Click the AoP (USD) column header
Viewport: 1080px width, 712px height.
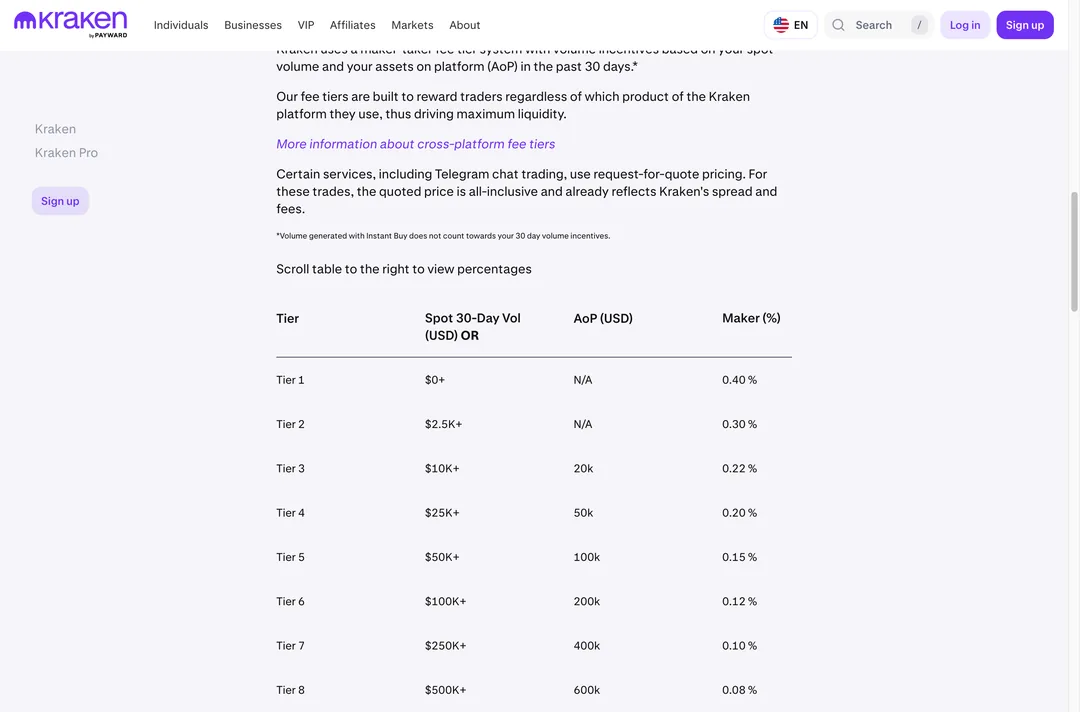click(603, 318)
